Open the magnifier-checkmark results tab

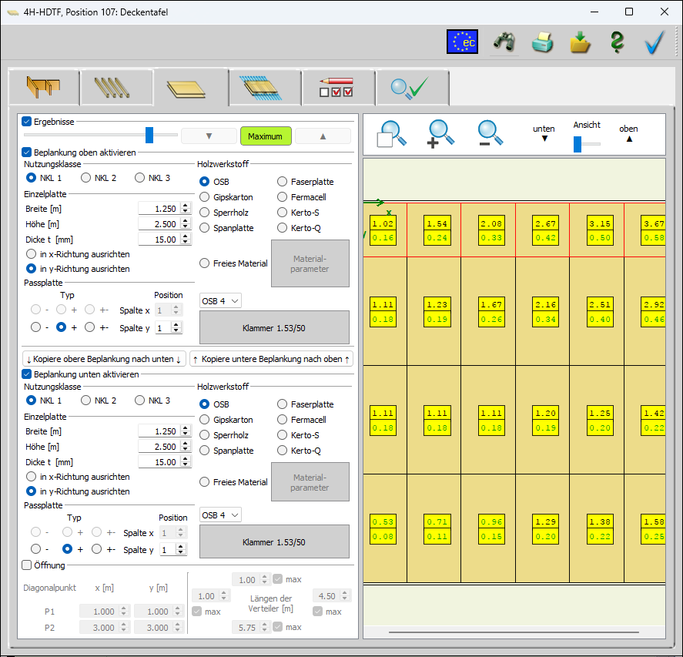tap(413, 88)
